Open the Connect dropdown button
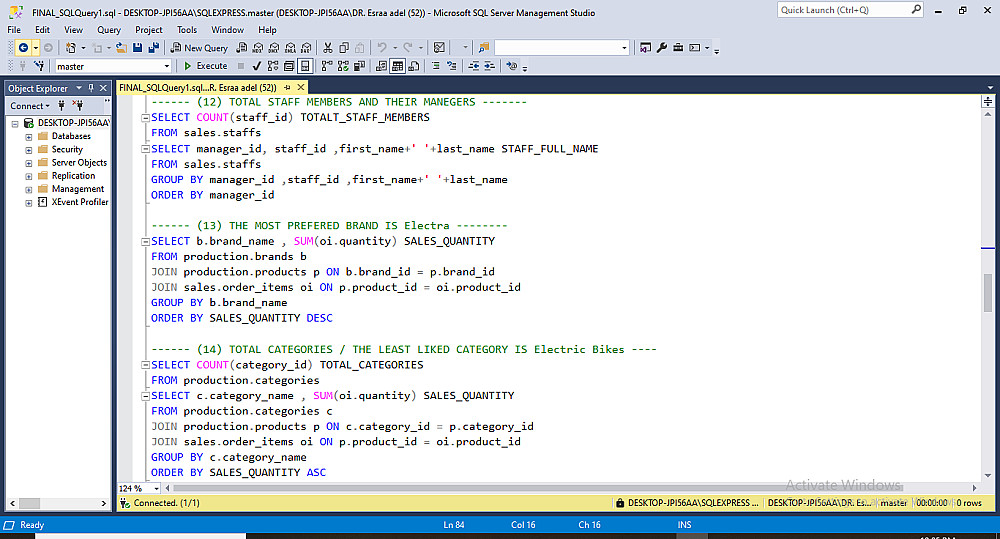Image resolution: width=1000 pixels, height=539 pixels. click(30, 105)
